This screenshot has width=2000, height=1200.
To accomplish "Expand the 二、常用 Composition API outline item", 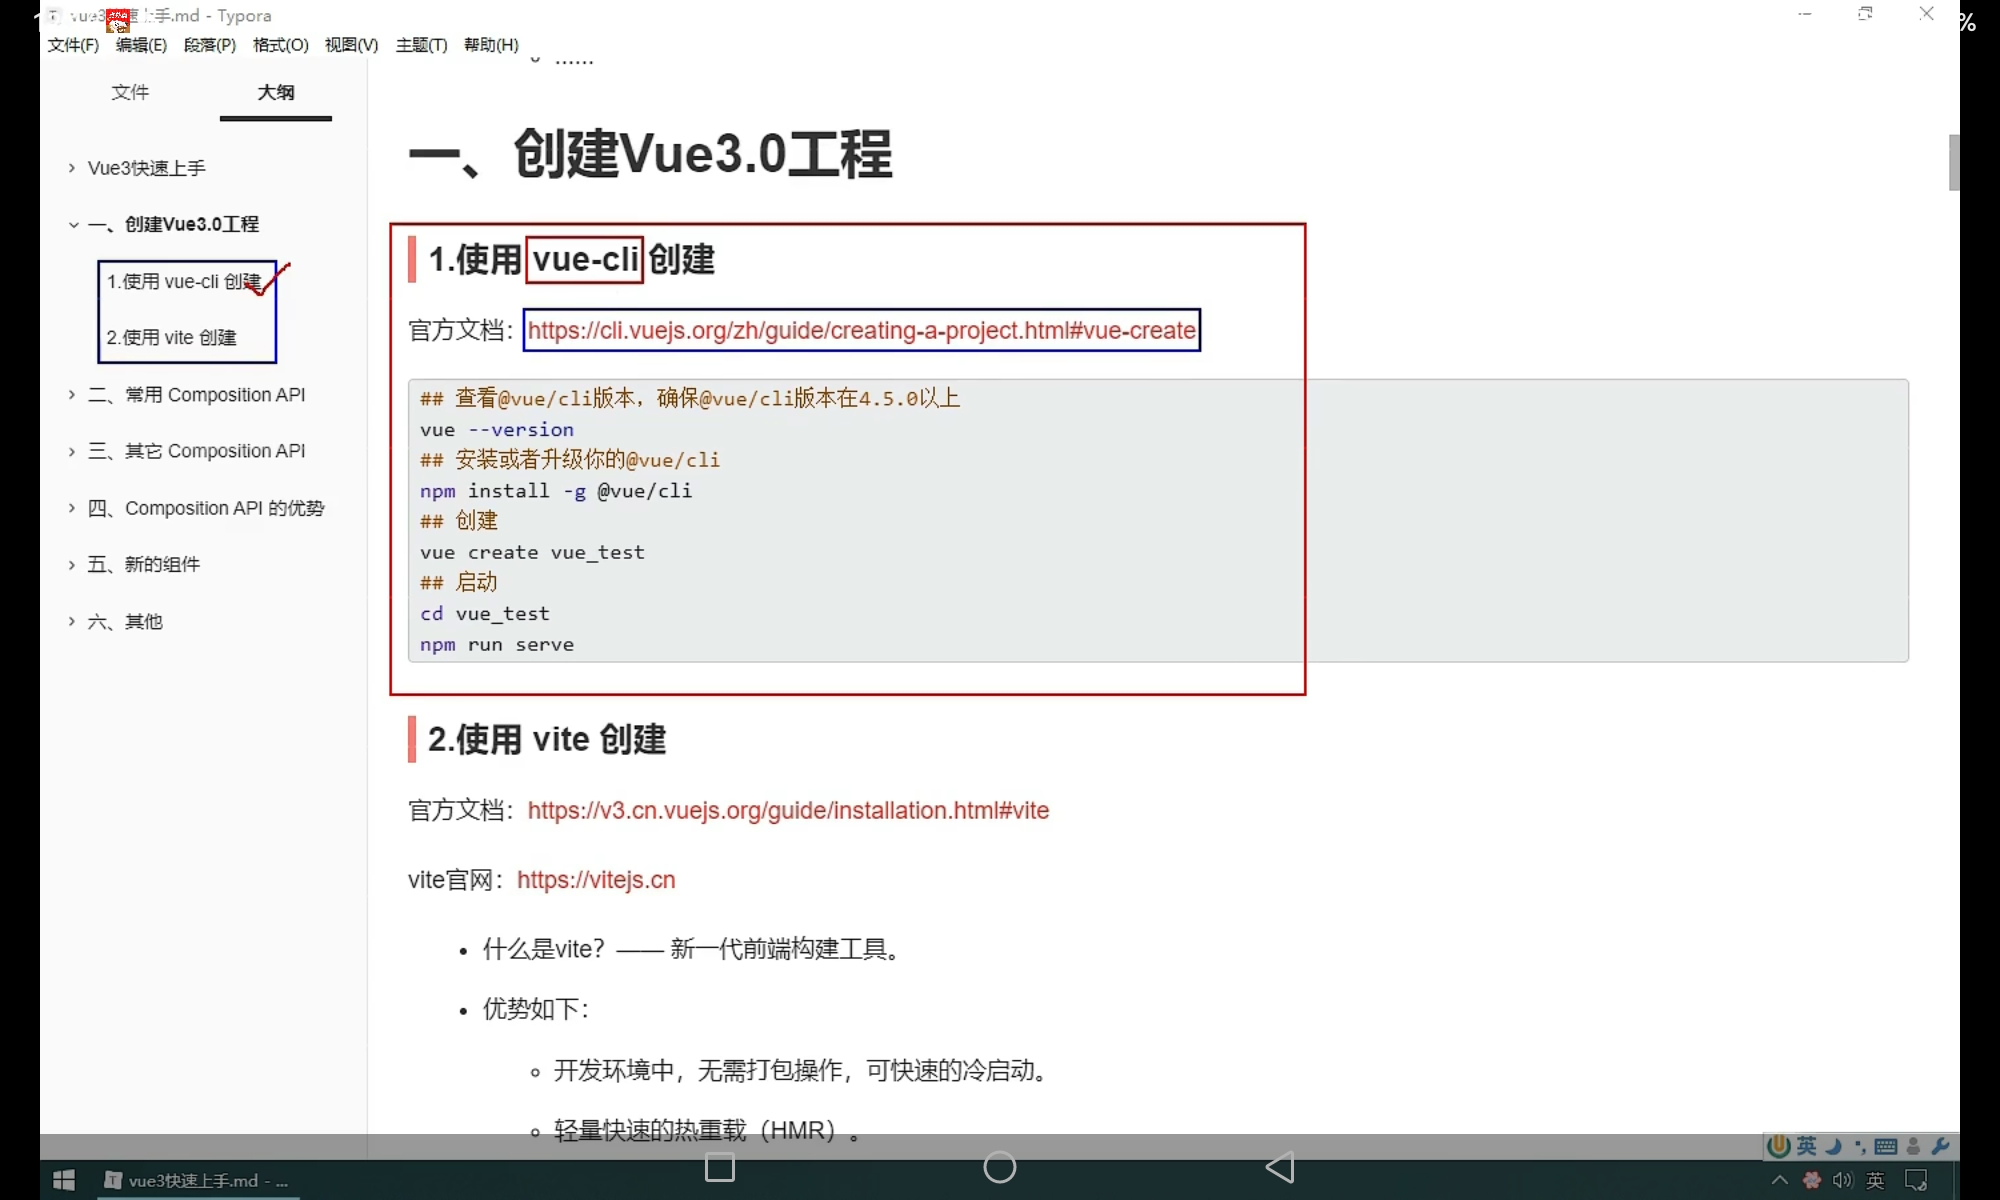I will [x=72, y=395].
